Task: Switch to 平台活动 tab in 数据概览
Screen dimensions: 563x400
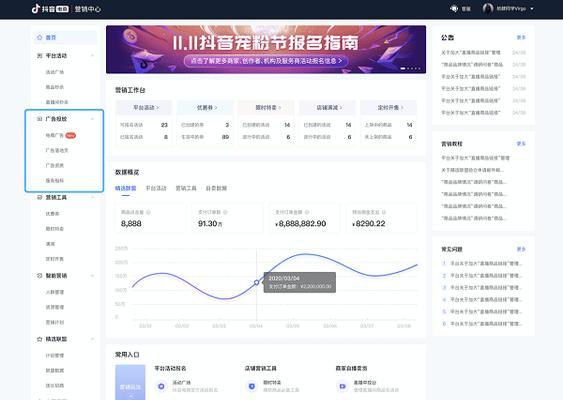Action: [156, 188]
